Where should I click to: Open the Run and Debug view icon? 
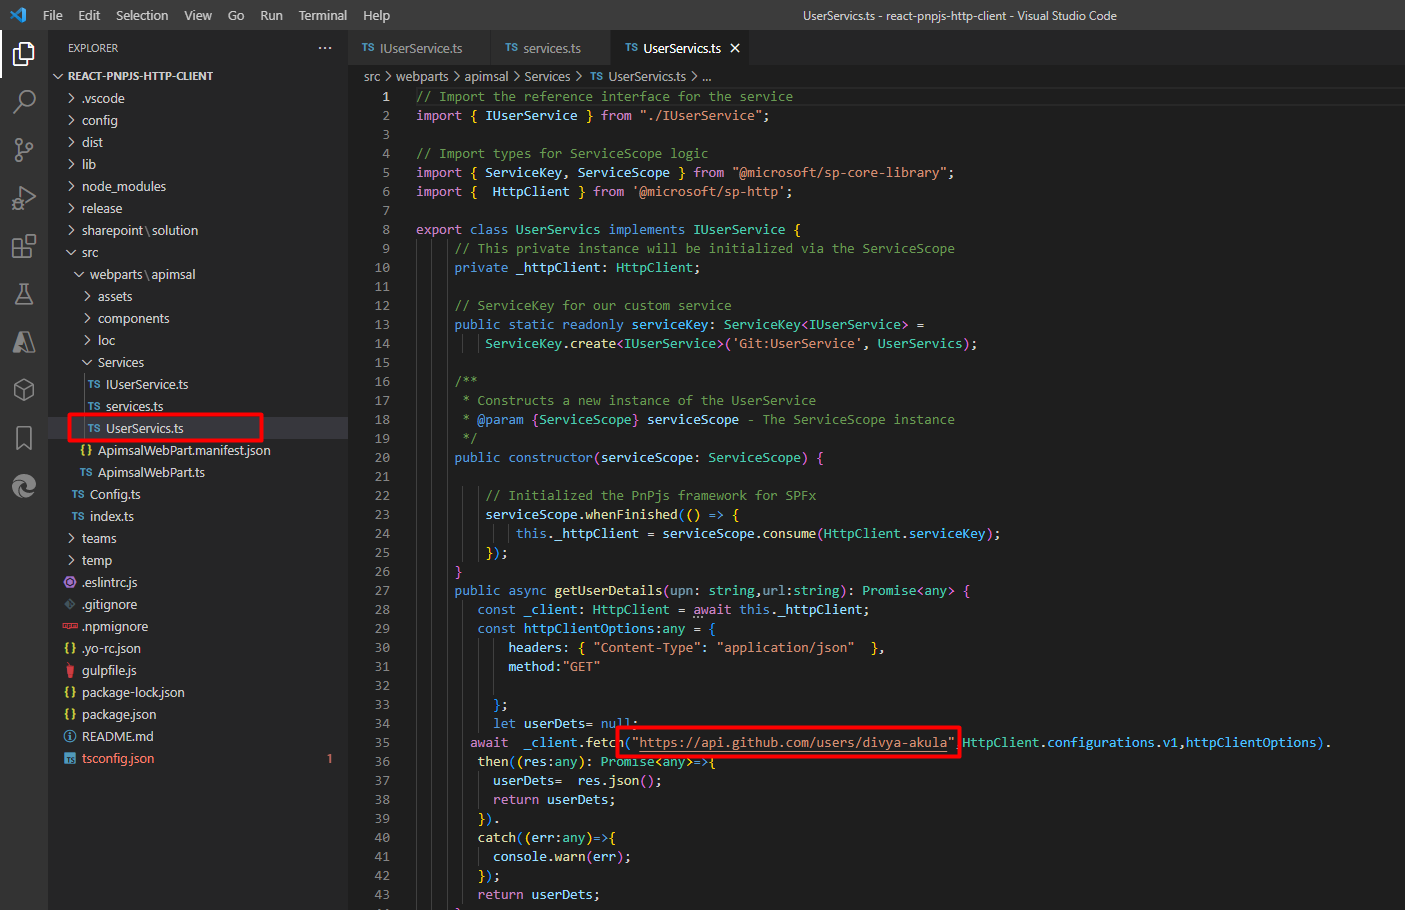pos(24,197)
